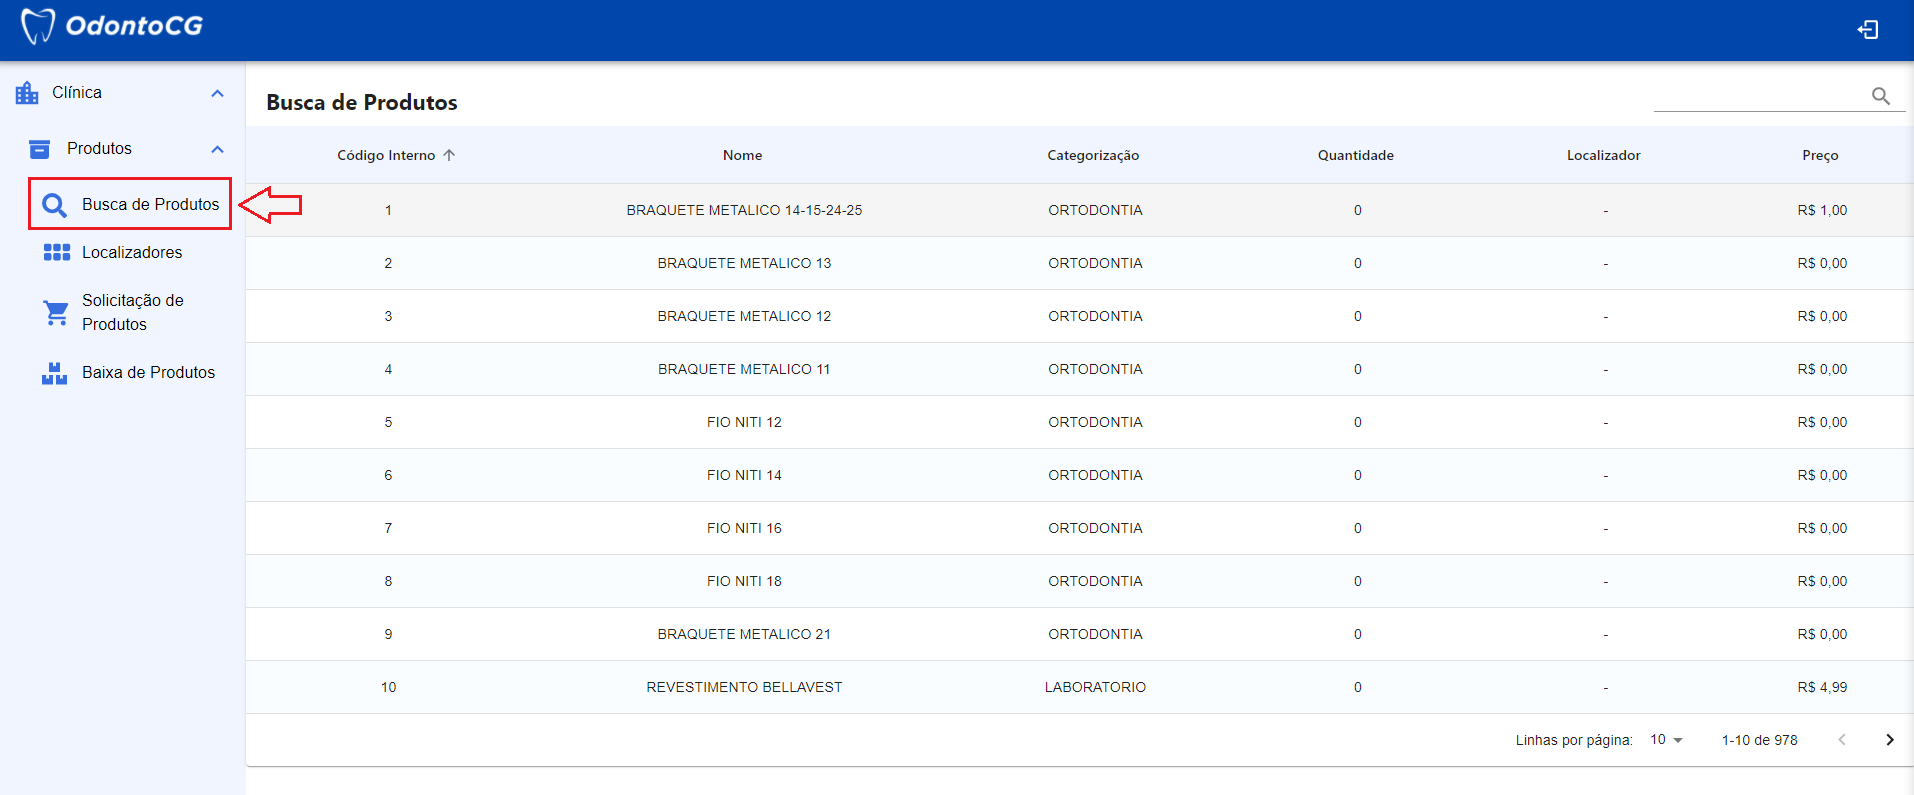The image size is (1914, 795).
Task: Open rows per page dropdown
Action: pyautogui.click(x=1666, y=740)
